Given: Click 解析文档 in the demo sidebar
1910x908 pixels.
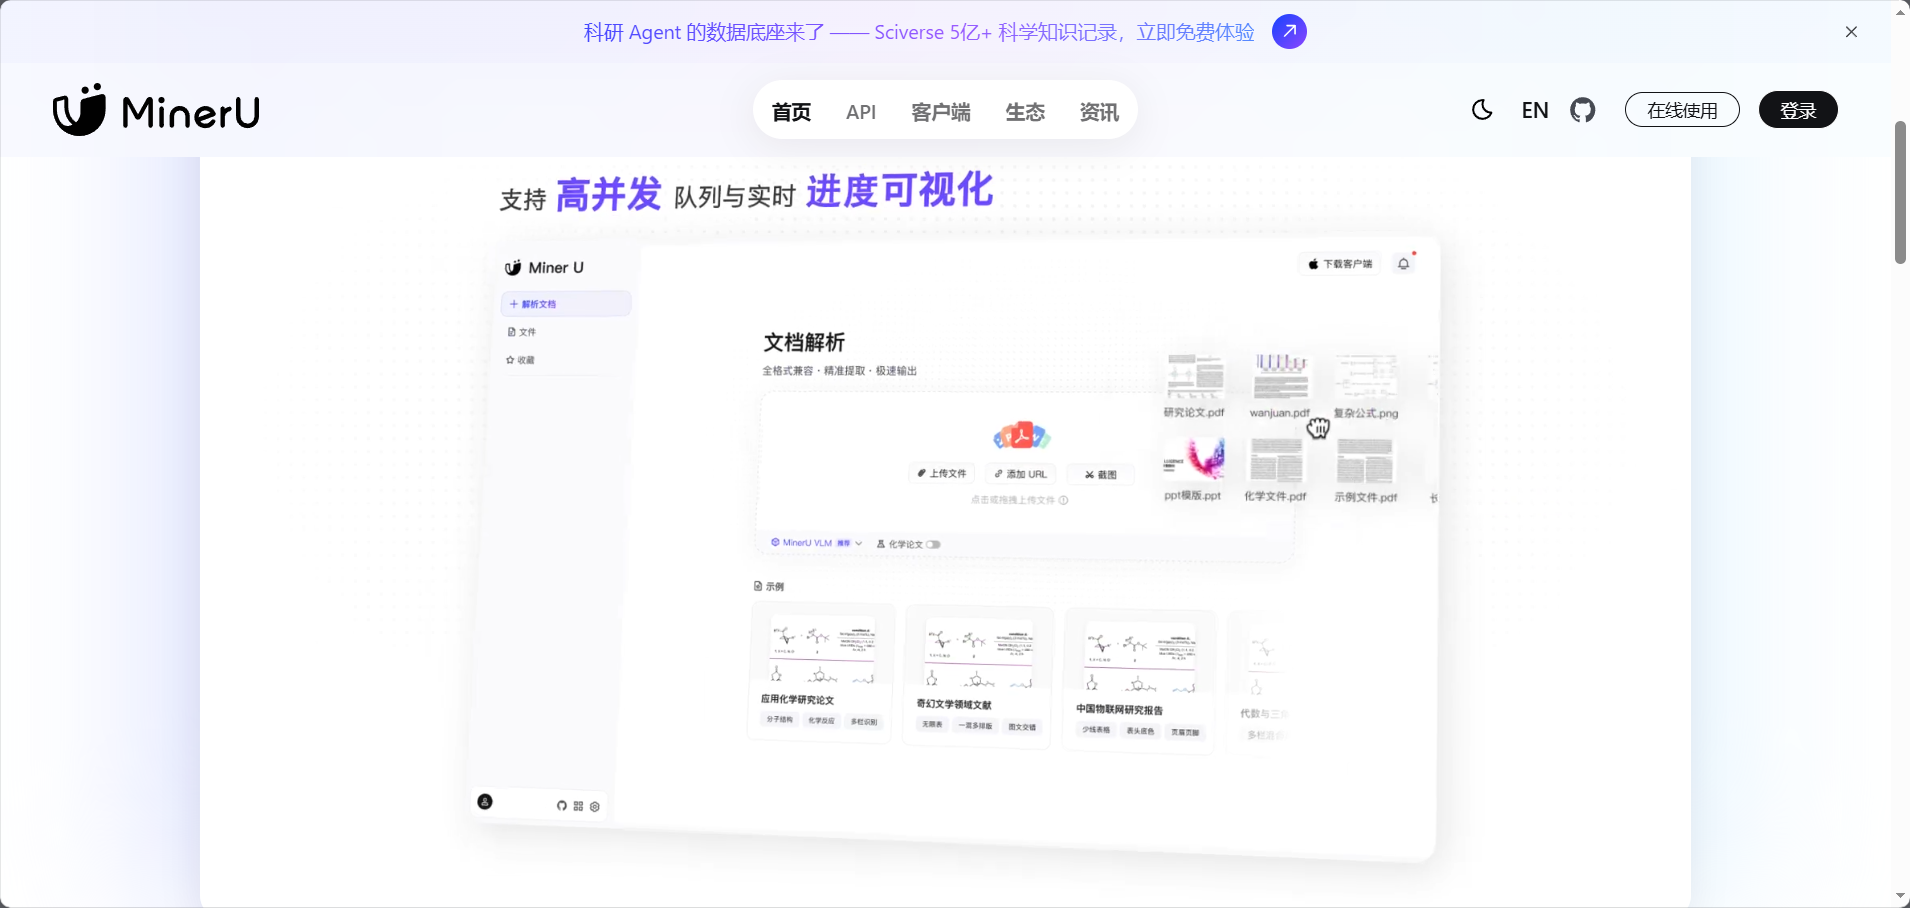Looking at the screenshot, I should (x=566, y=303).
